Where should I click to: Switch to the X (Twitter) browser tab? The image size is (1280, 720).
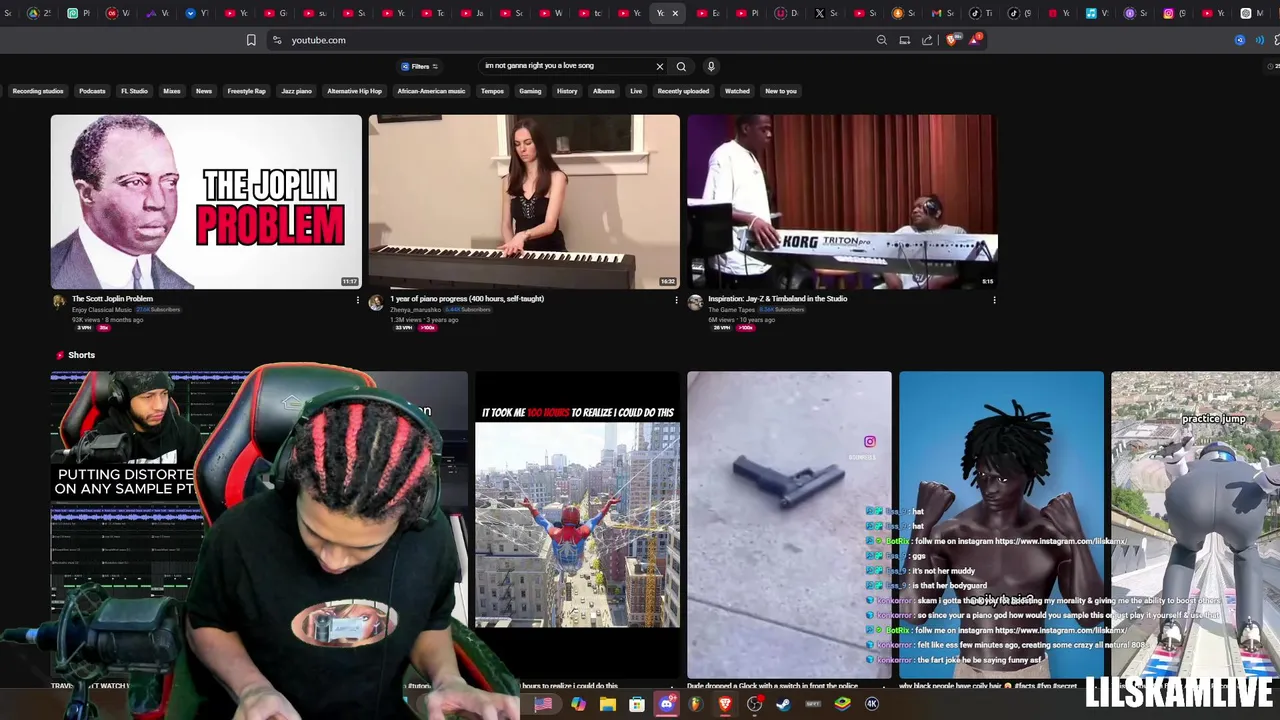(825, 13)
